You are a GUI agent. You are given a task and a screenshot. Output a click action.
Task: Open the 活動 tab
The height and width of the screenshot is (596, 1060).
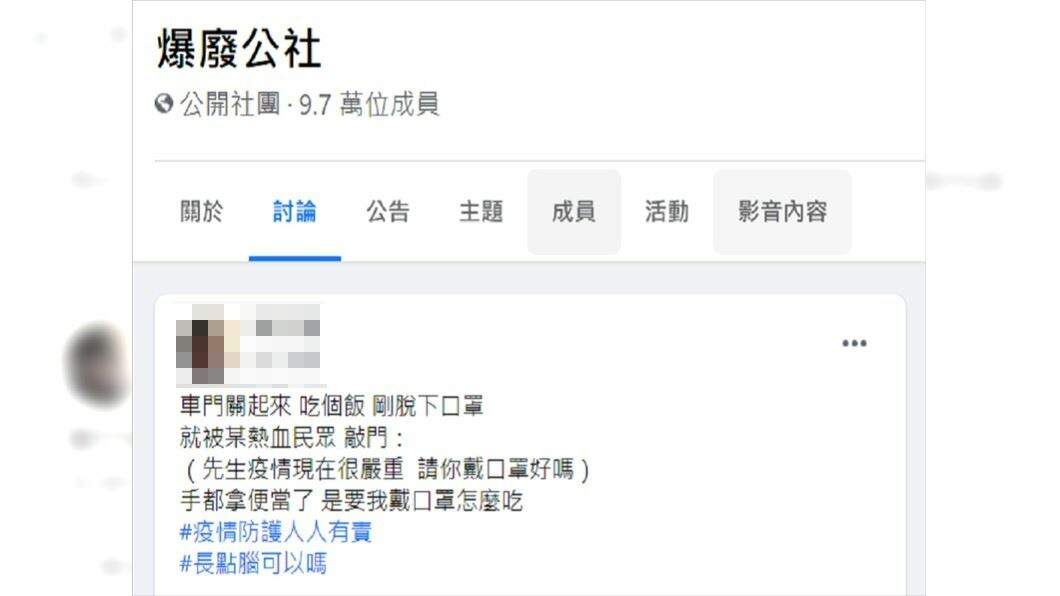pos(667,212)
